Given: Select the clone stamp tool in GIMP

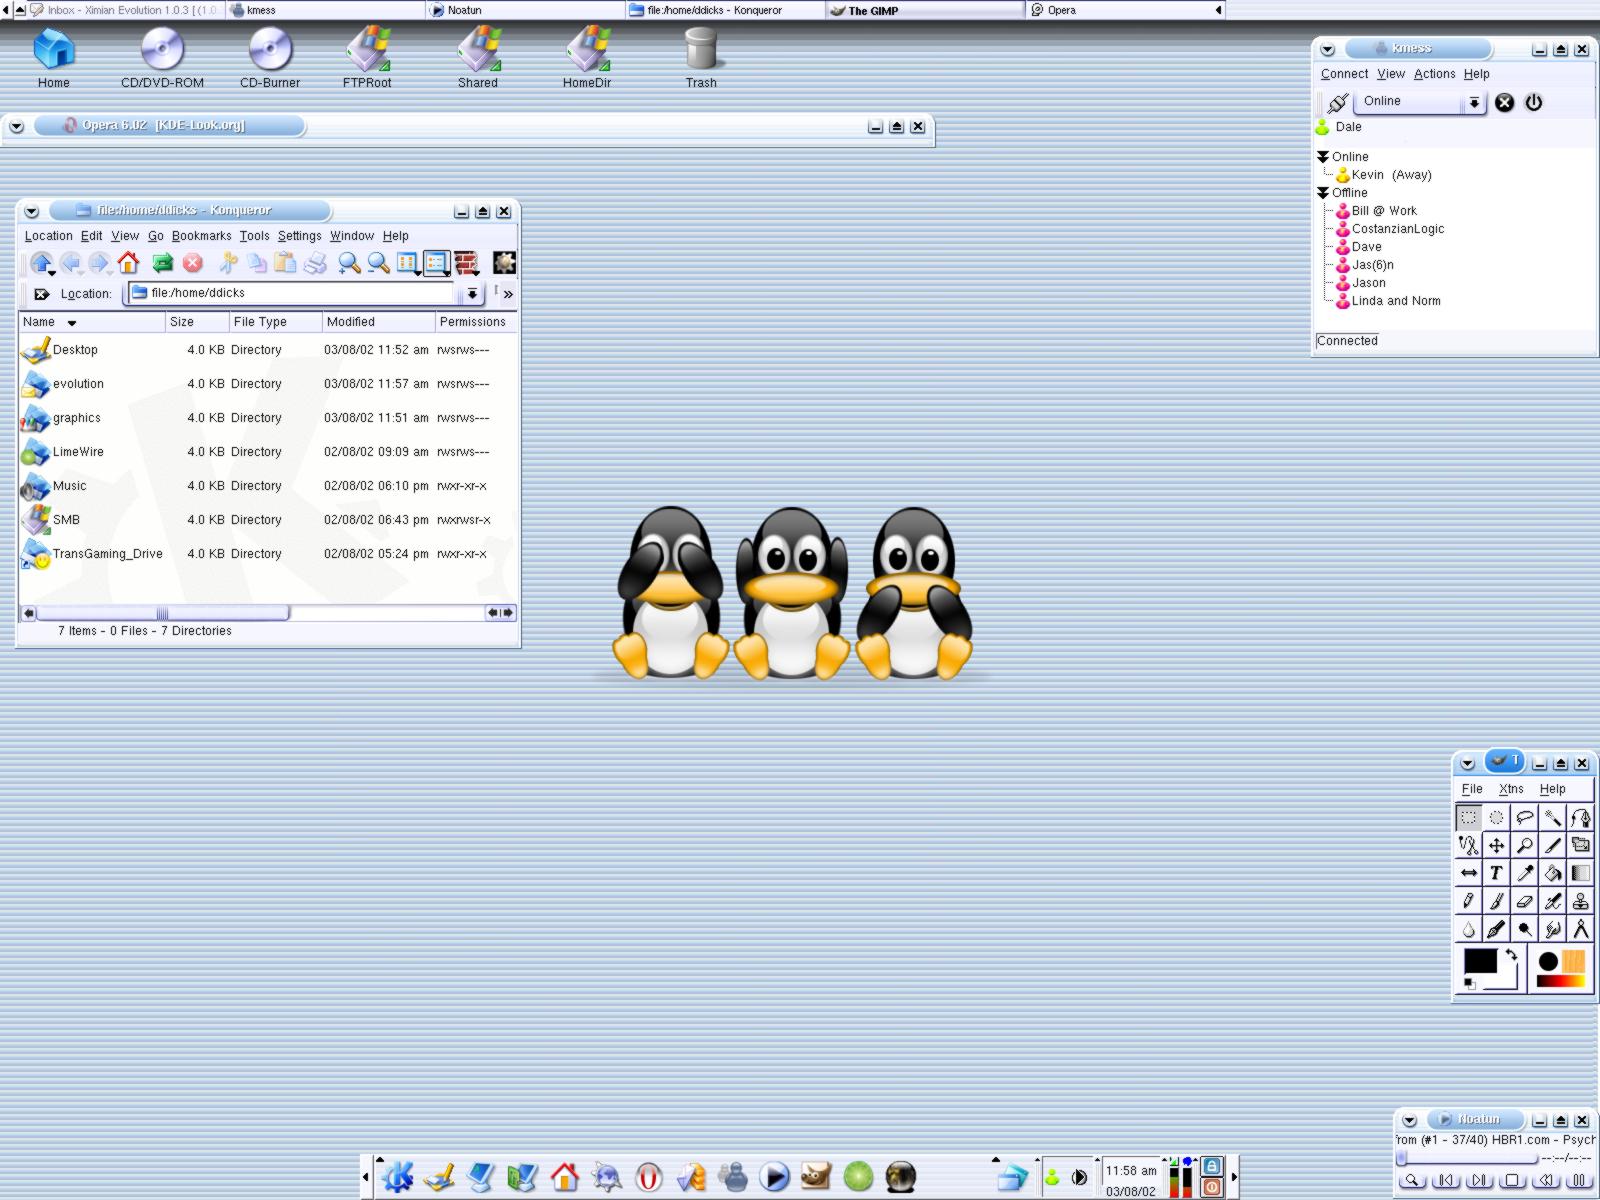Looking at the screenshot, I should [x=1580, y=901].
